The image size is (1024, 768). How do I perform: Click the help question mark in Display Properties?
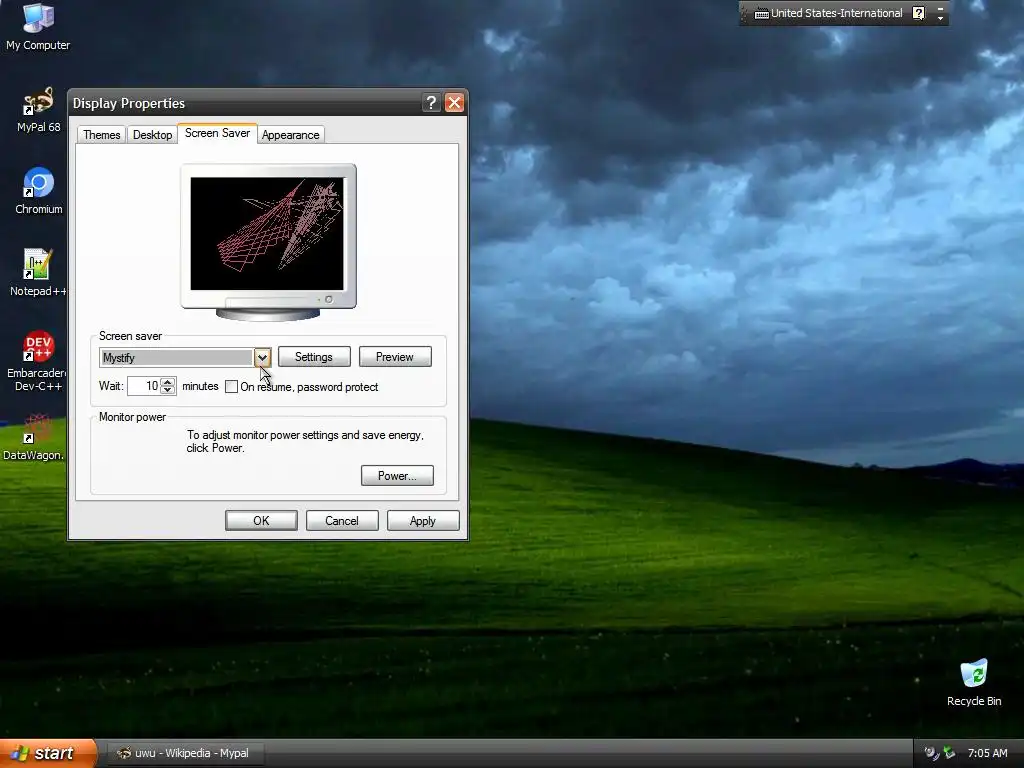(x=431, y=103)
